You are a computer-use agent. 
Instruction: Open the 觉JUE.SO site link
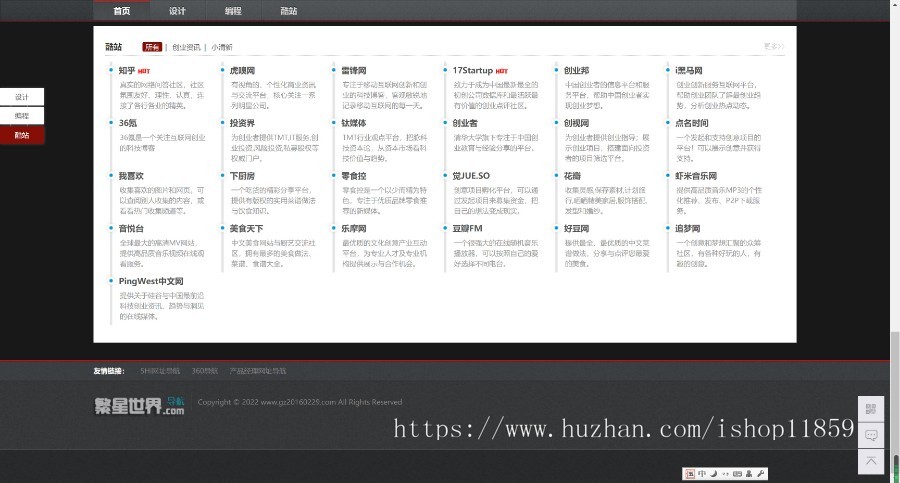click(471, 176)
